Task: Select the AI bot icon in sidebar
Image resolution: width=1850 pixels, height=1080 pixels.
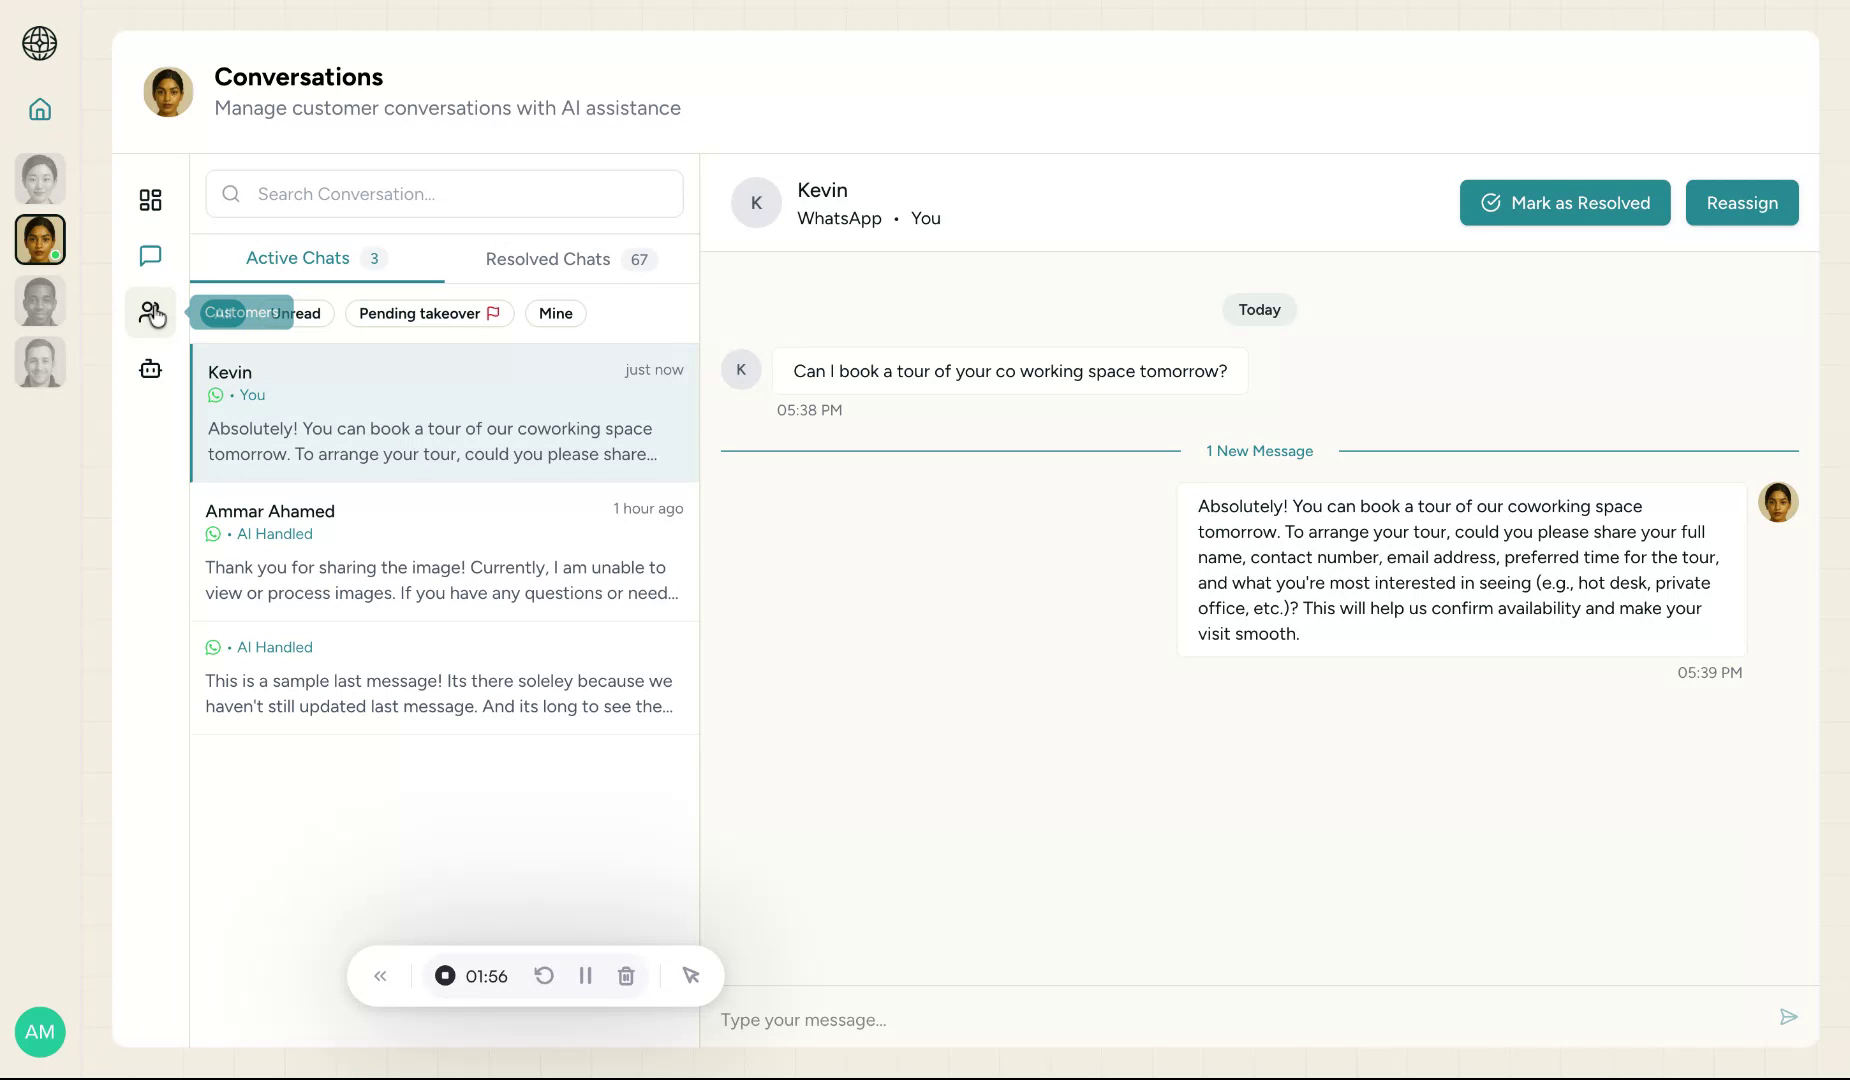Action: click(x=150, y=369)
